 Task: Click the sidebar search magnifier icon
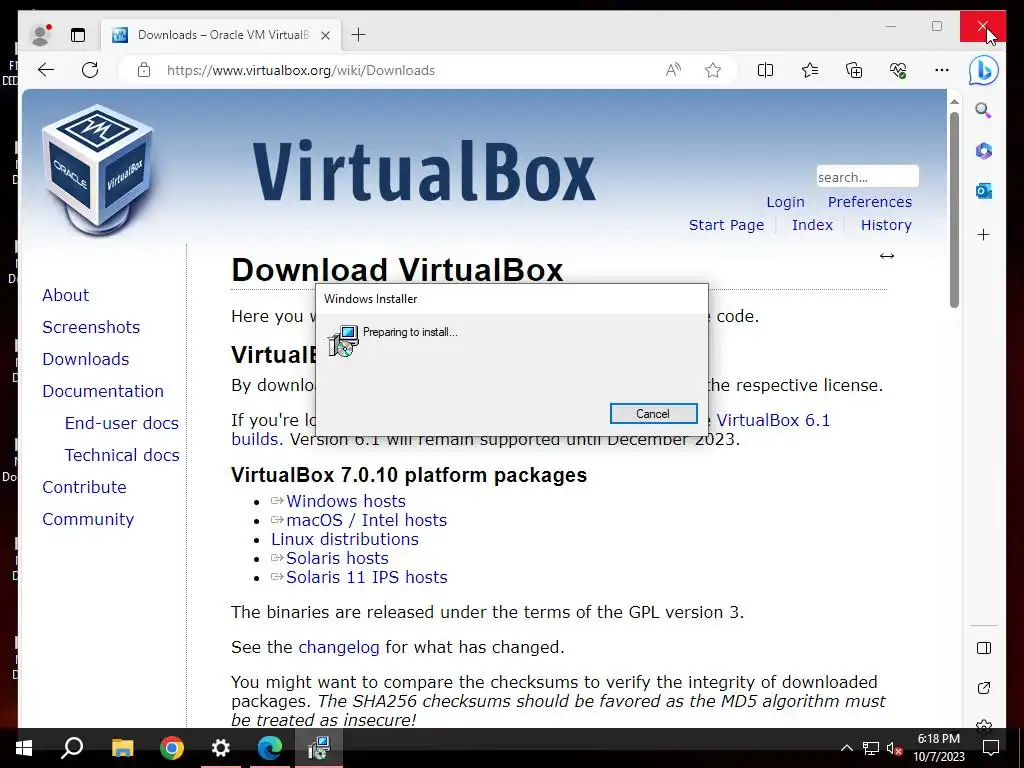pyautogui.click(x=984, y=110)
